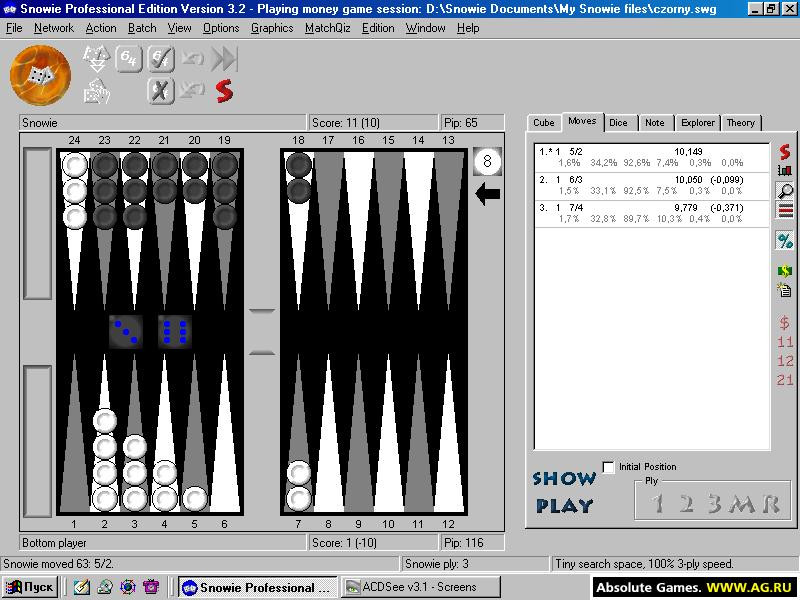Select move 2 entry 6/3 in list
The width and height of the screenshot is (800, 600).
click(x=652, y=185)
